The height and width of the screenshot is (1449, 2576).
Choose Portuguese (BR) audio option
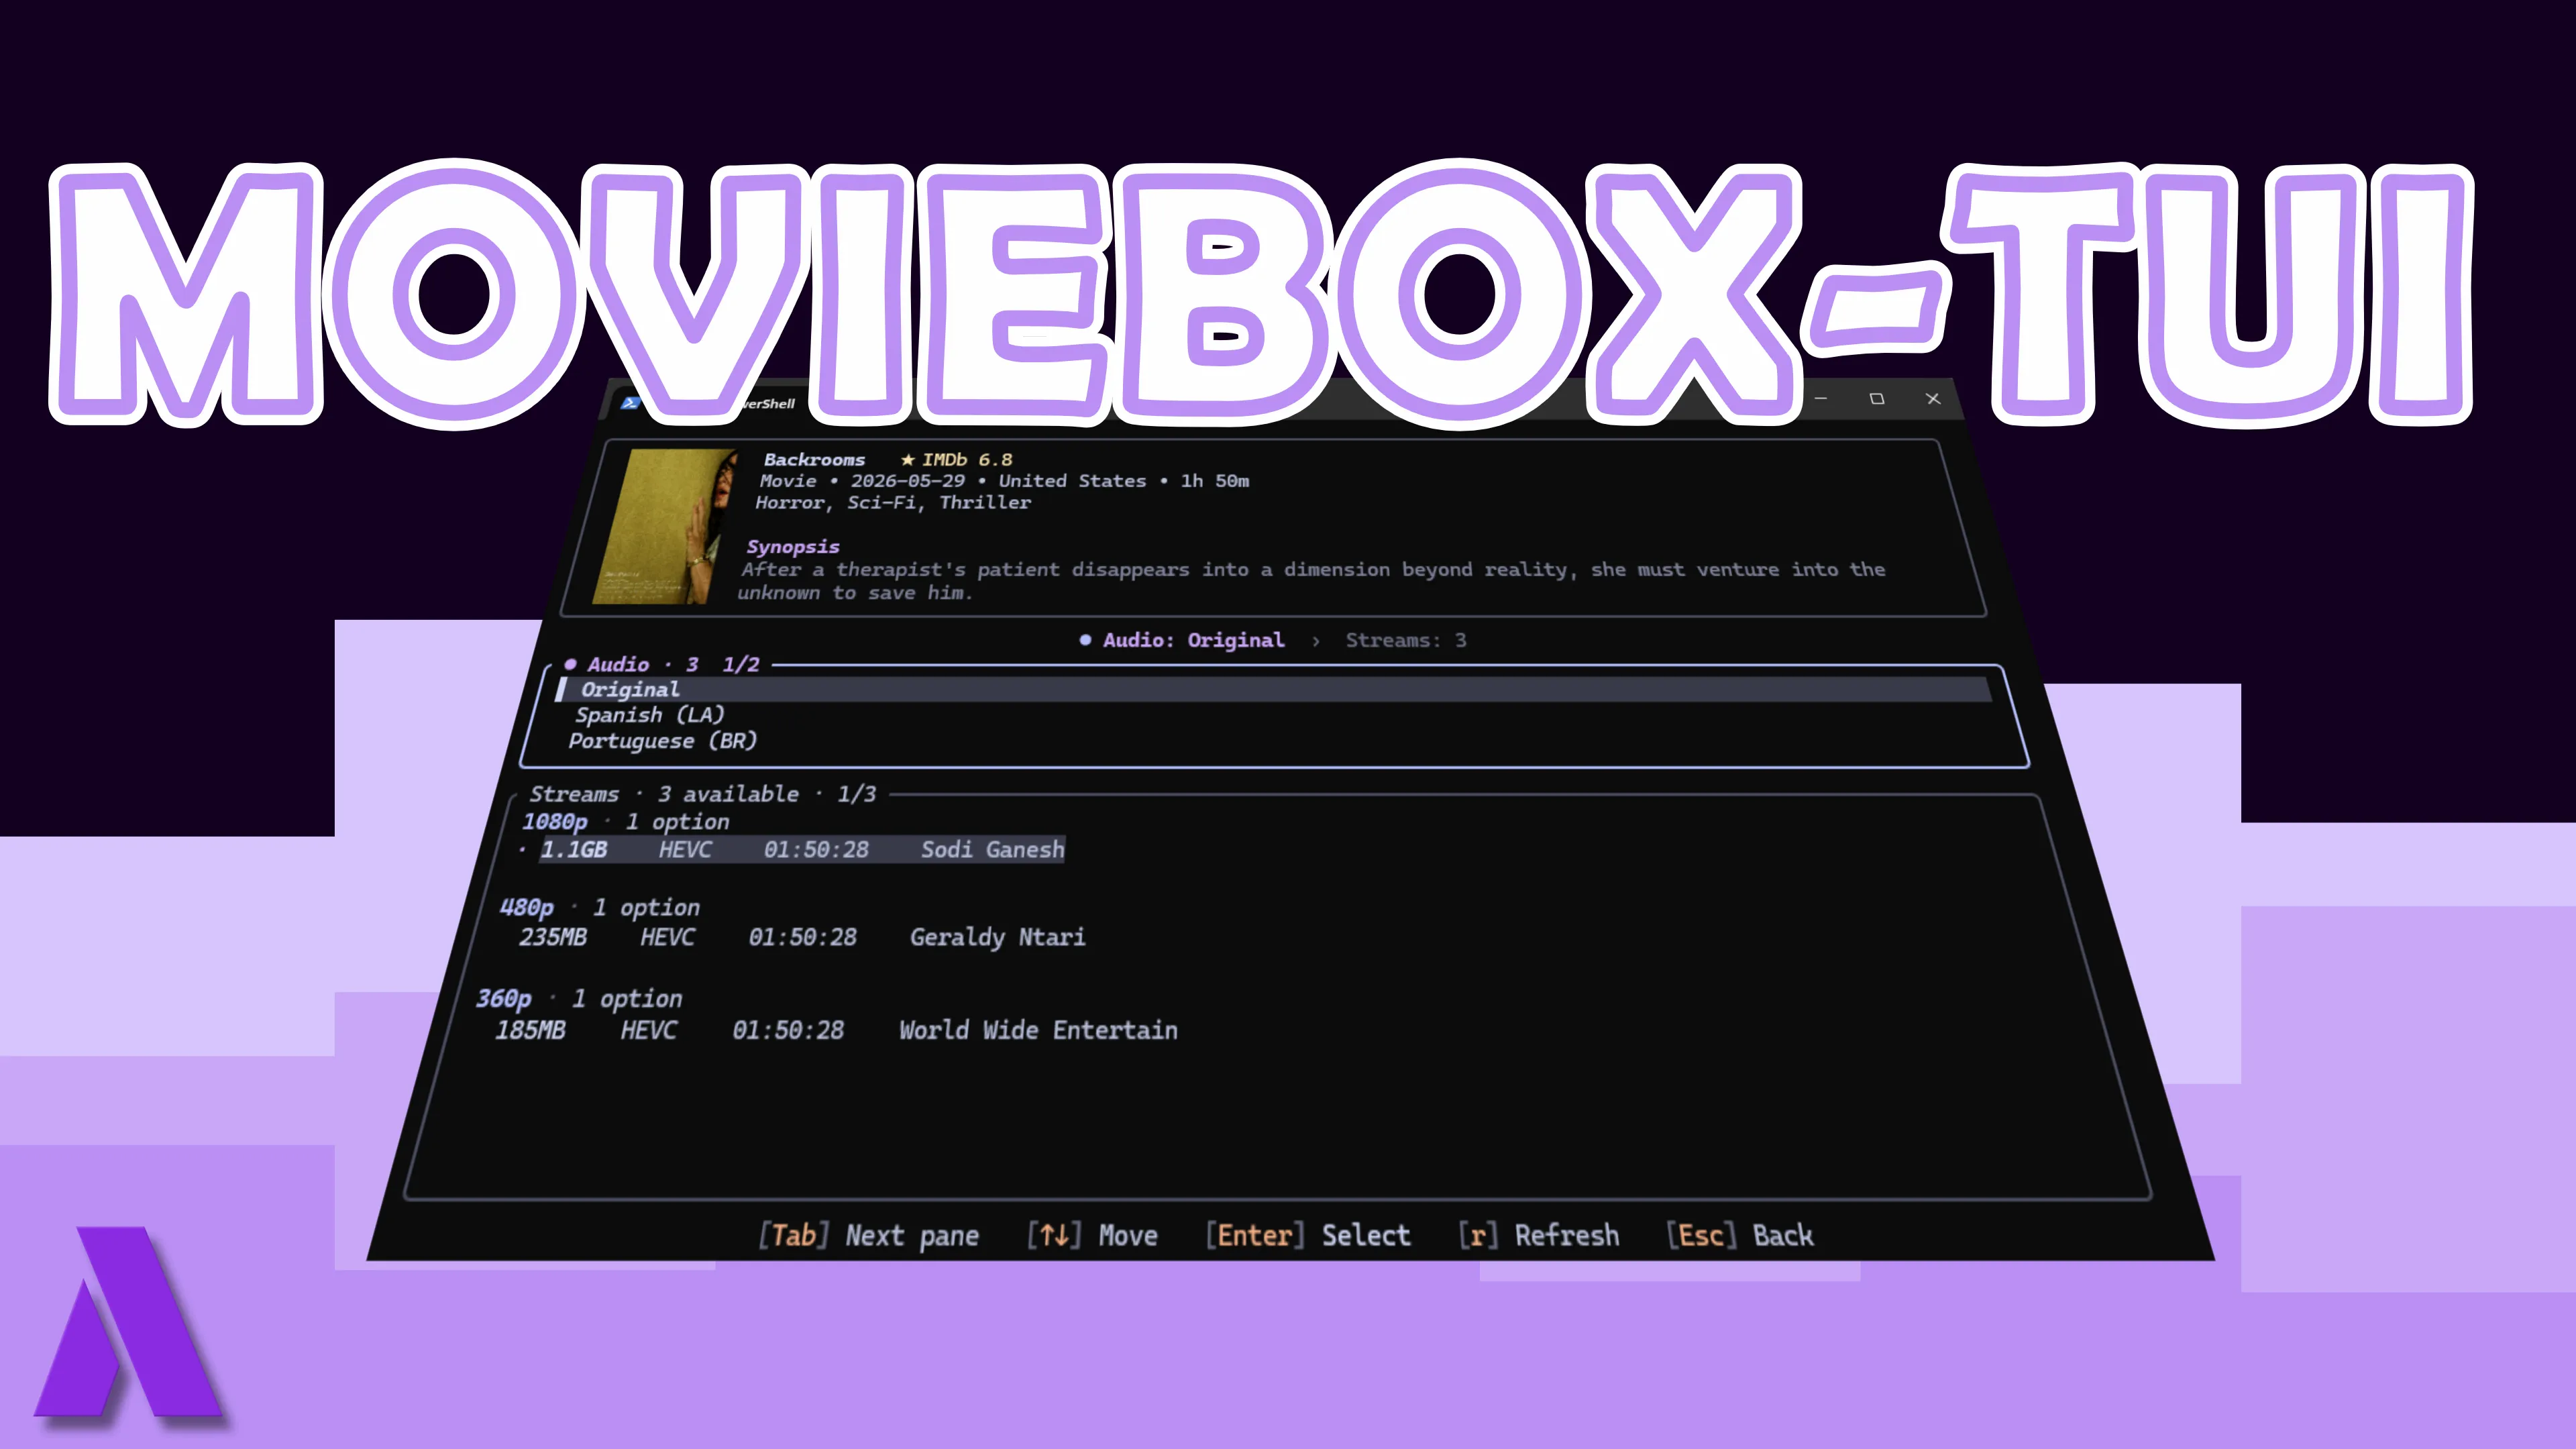click(x=663, y=741)
